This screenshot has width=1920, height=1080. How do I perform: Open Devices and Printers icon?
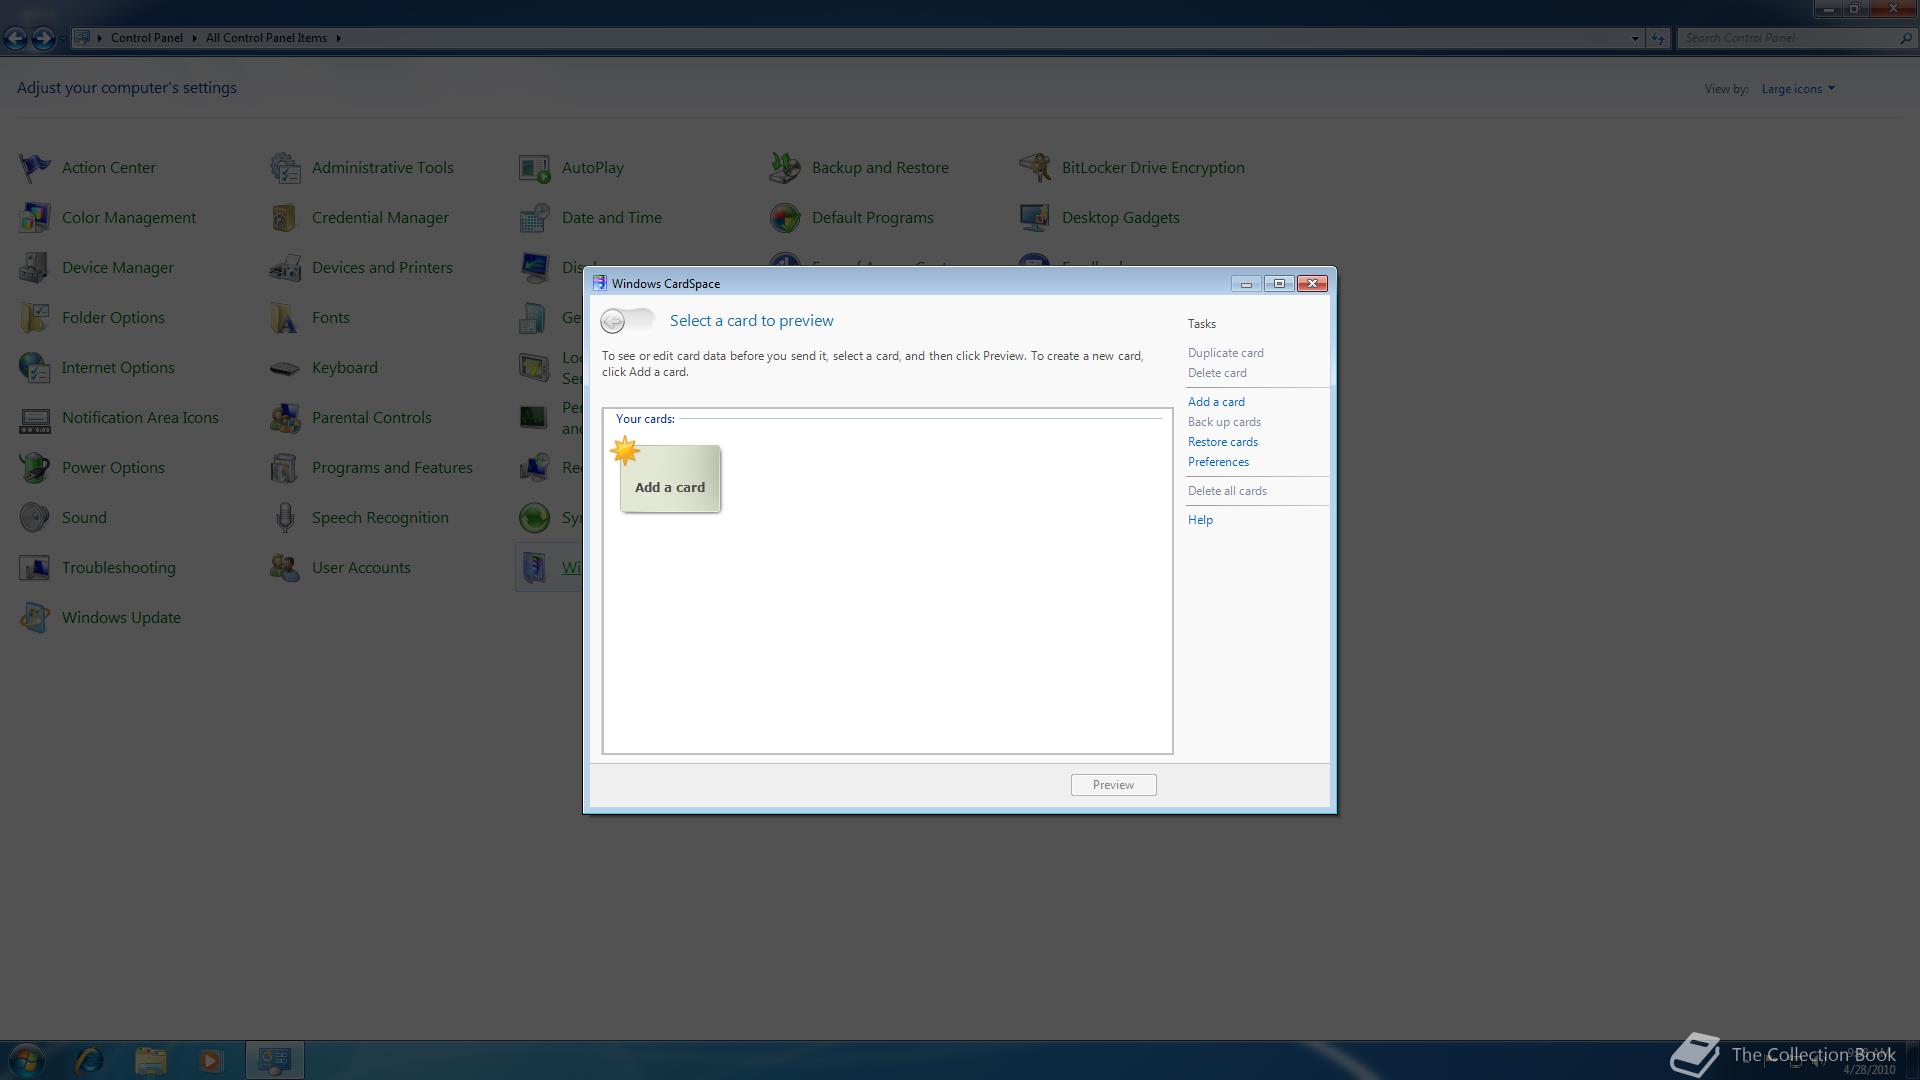[285, 267]
